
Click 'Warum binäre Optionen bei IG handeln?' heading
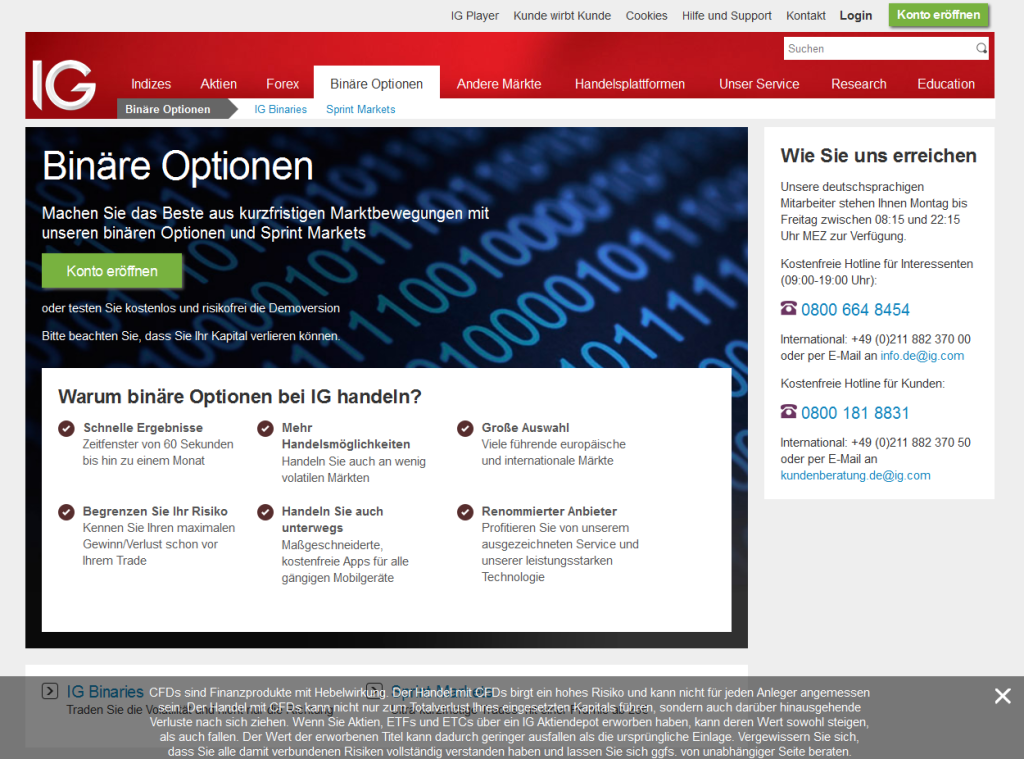point(240,396)
